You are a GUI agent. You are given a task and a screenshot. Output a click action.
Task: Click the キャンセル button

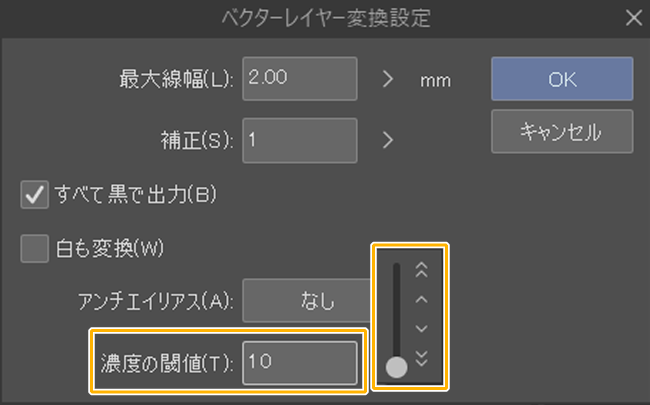click(x=561, y=132)
